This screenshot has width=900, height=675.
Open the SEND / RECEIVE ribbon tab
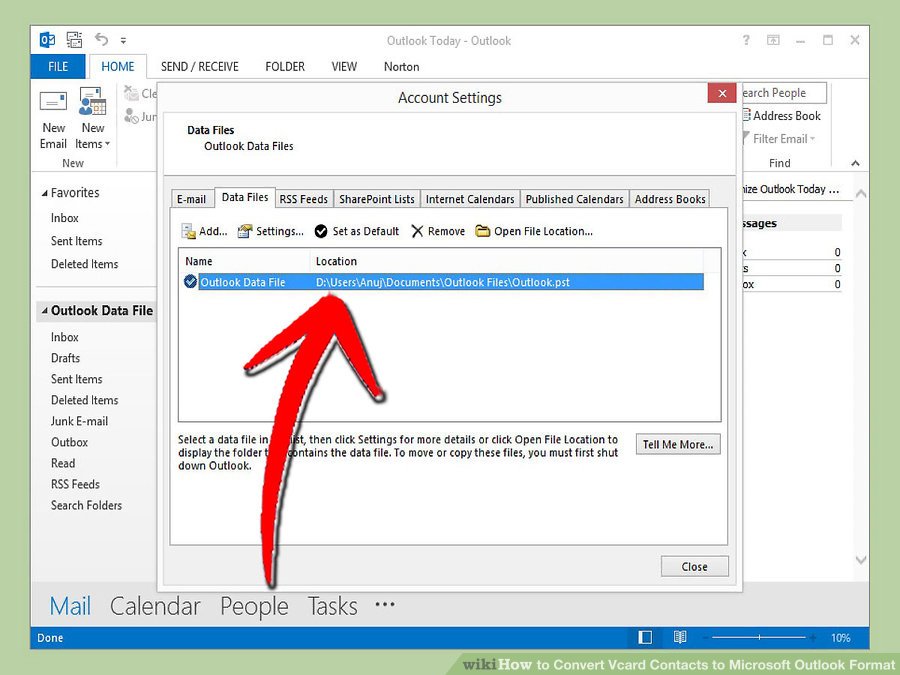click(x=199, y=66)
